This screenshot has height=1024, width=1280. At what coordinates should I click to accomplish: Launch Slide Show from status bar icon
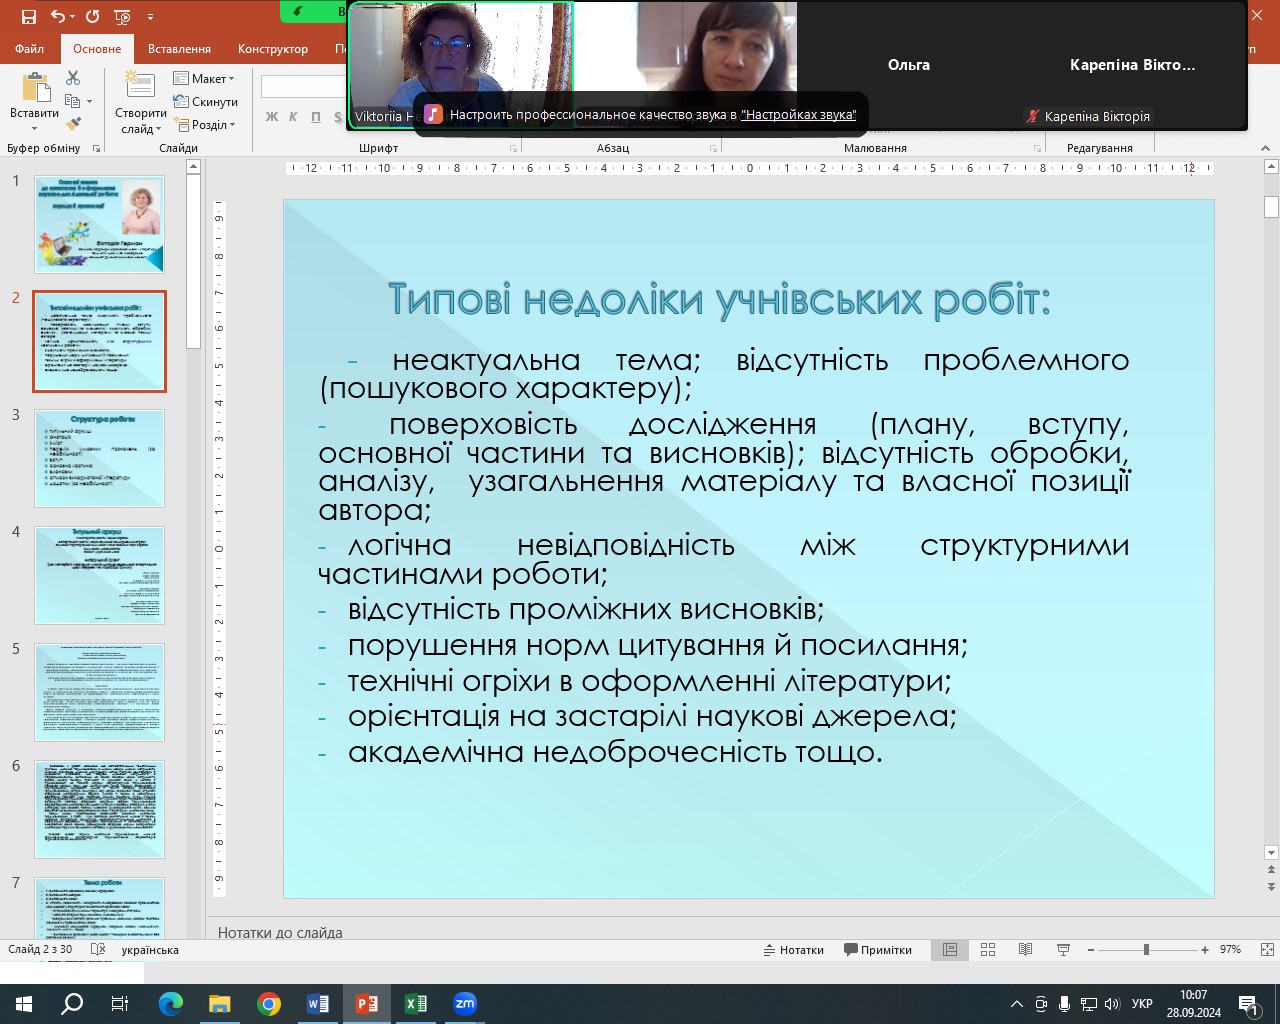[x=1063, y=950]
